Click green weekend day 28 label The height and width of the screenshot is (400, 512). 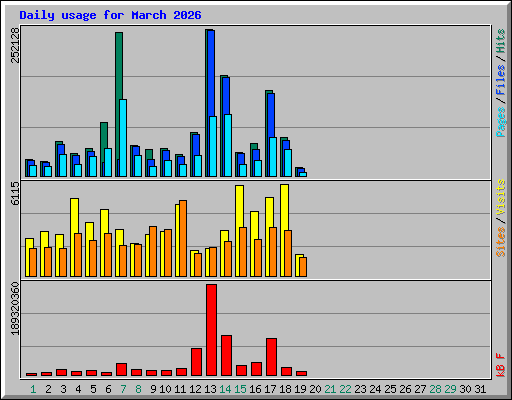[x=435, y=389]
